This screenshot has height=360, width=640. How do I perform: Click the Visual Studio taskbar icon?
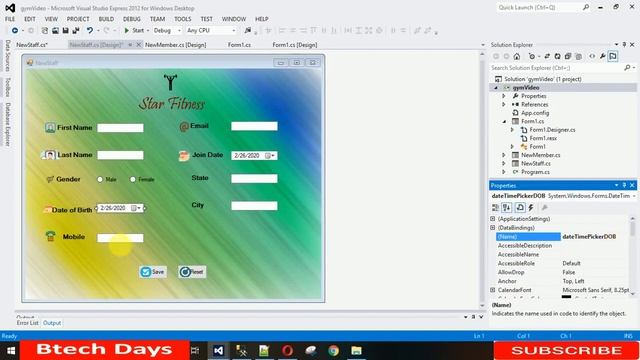click(x=218, y=351)
